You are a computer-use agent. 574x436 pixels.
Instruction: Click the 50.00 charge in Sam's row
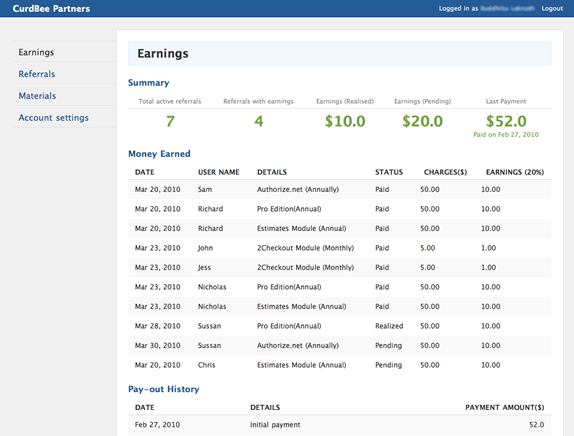click(430, 189)
